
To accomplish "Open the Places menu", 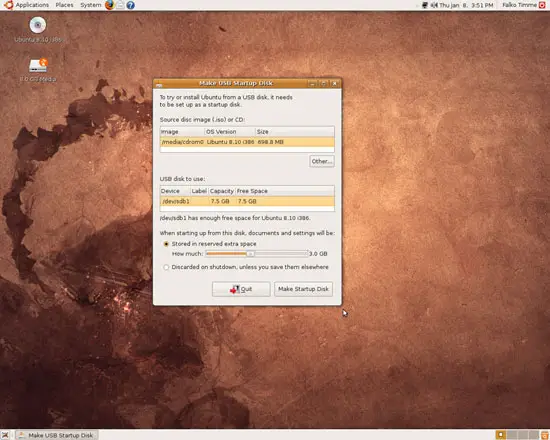I will pyautogui.click(x=65, y=5).
